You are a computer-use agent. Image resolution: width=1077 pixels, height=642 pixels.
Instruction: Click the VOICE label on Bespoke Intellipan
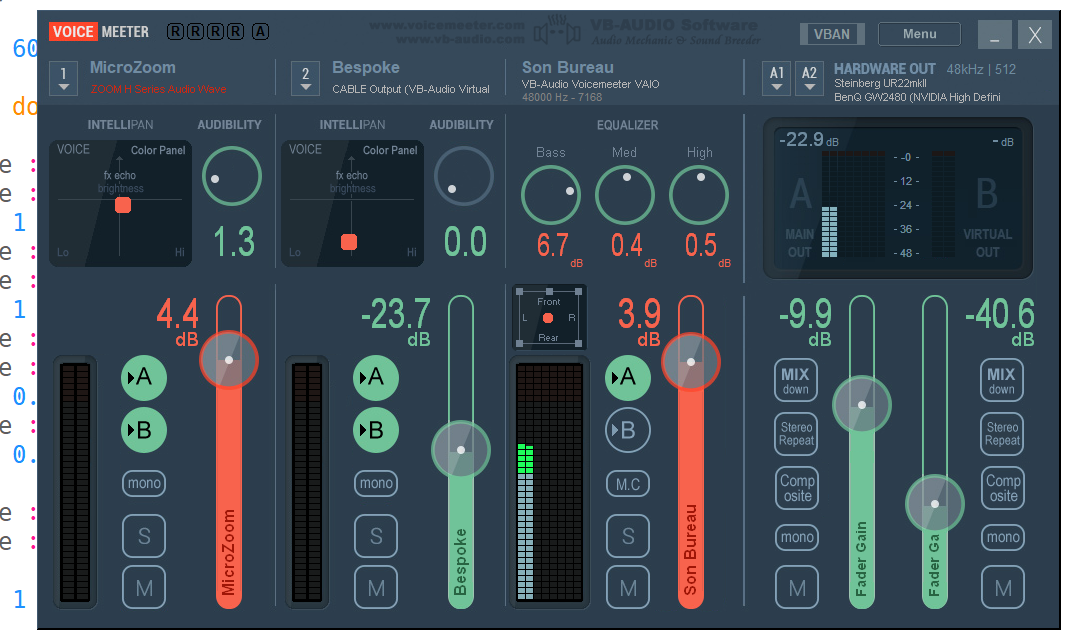pyautogui.click(x=306, y=150)
